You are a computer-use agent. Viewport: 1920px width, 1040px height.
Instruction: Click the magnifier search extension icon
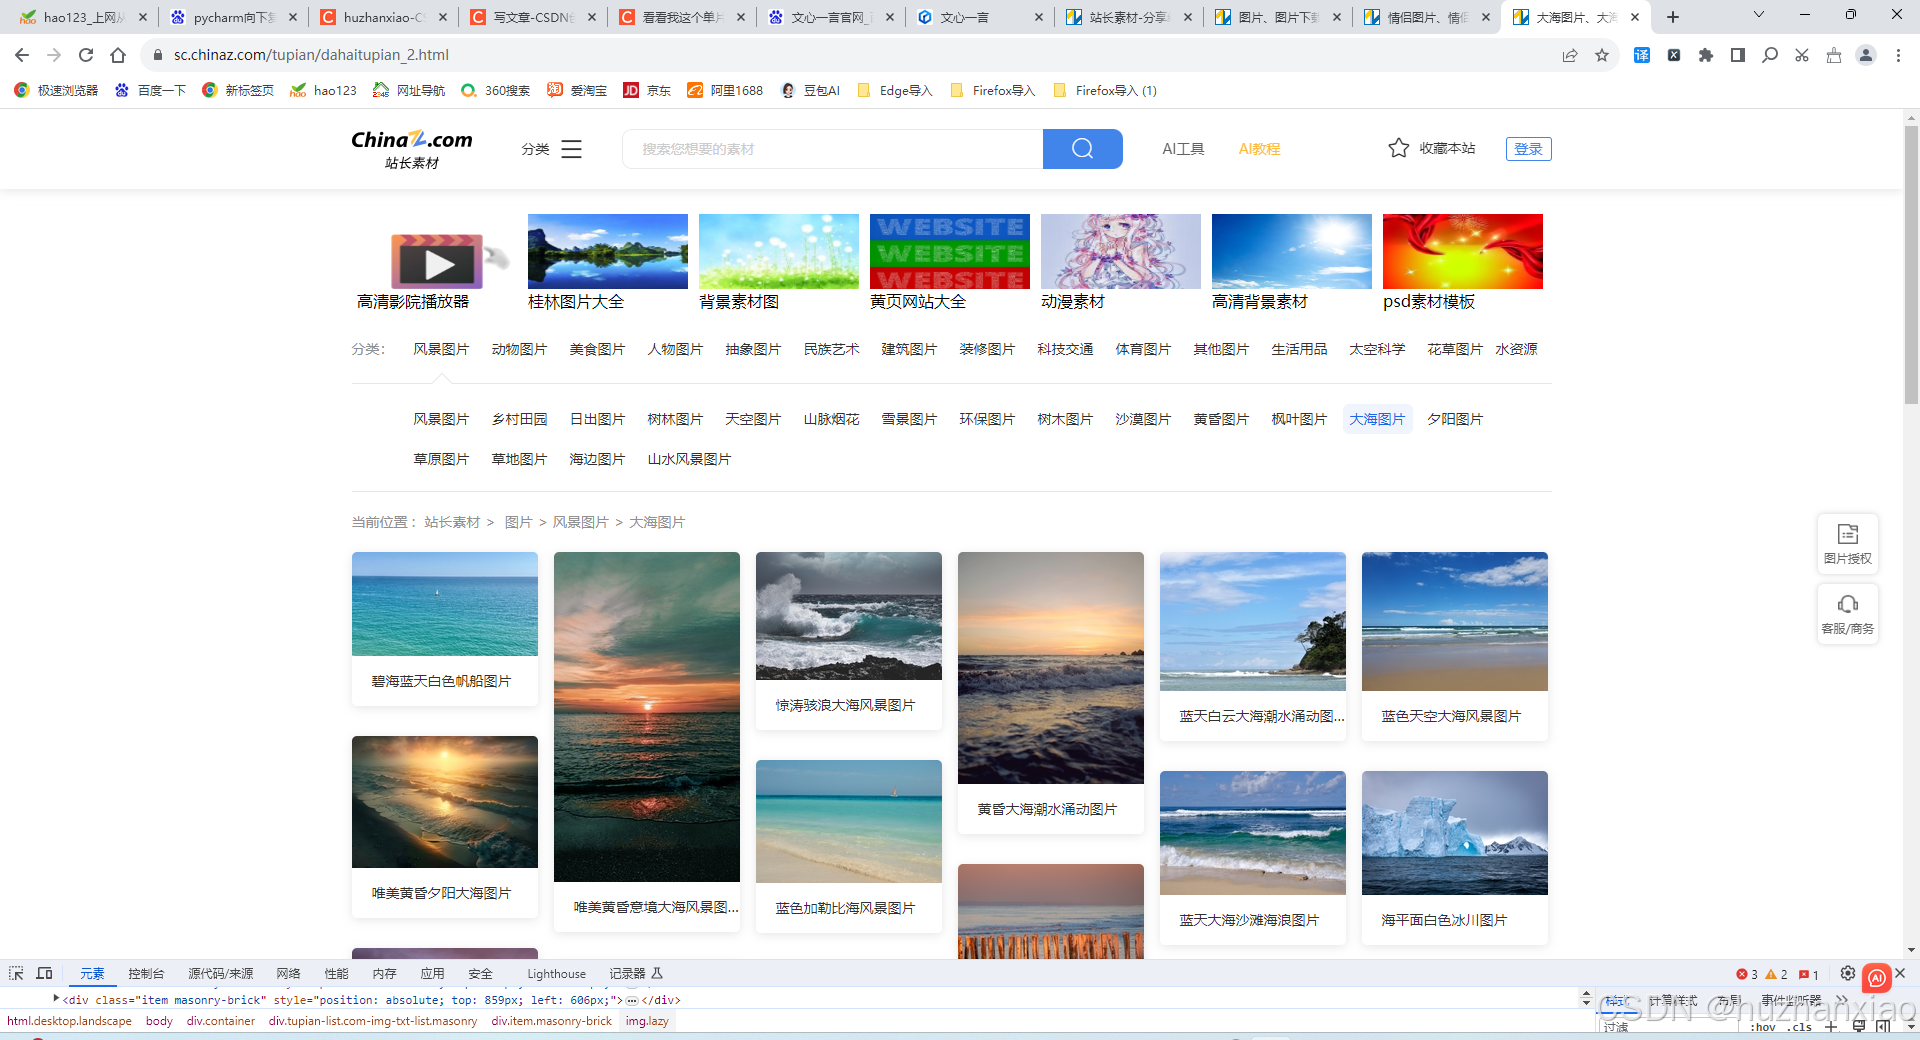(x=1770, y=55)
